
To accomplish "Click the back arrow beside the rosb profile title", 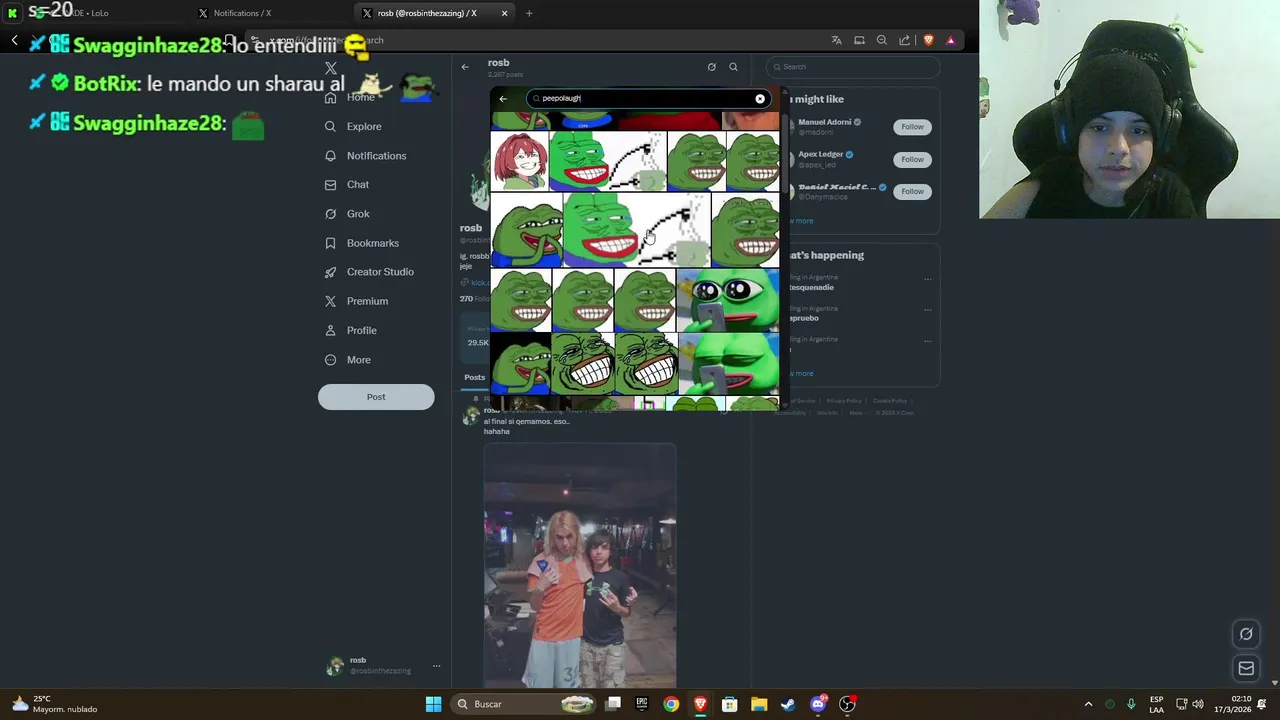I will pos(465,67).
